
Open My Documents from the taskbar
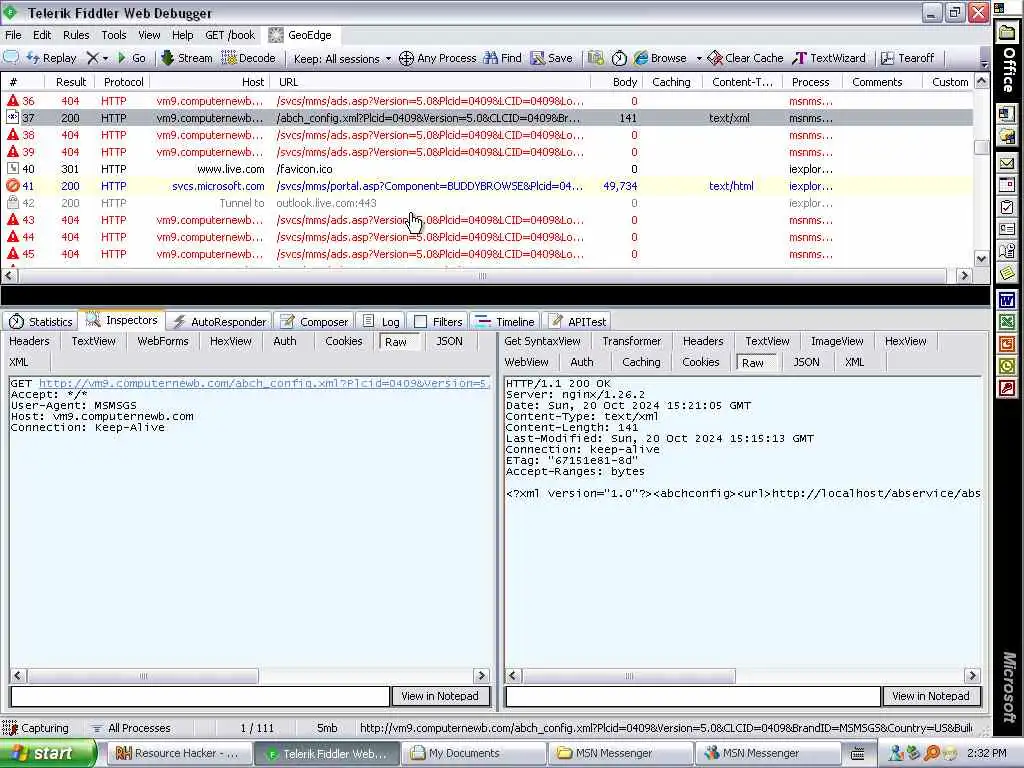coord(472,754)
